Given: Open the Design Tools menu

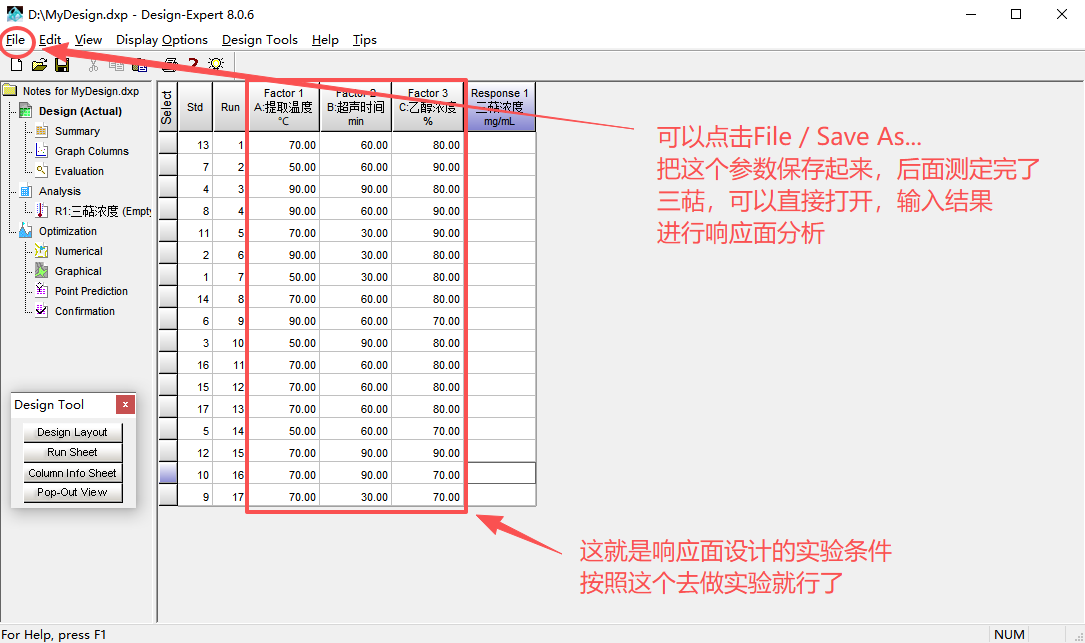Looking at the screenshot, I should pyautogui.click(x=259, y=40).
